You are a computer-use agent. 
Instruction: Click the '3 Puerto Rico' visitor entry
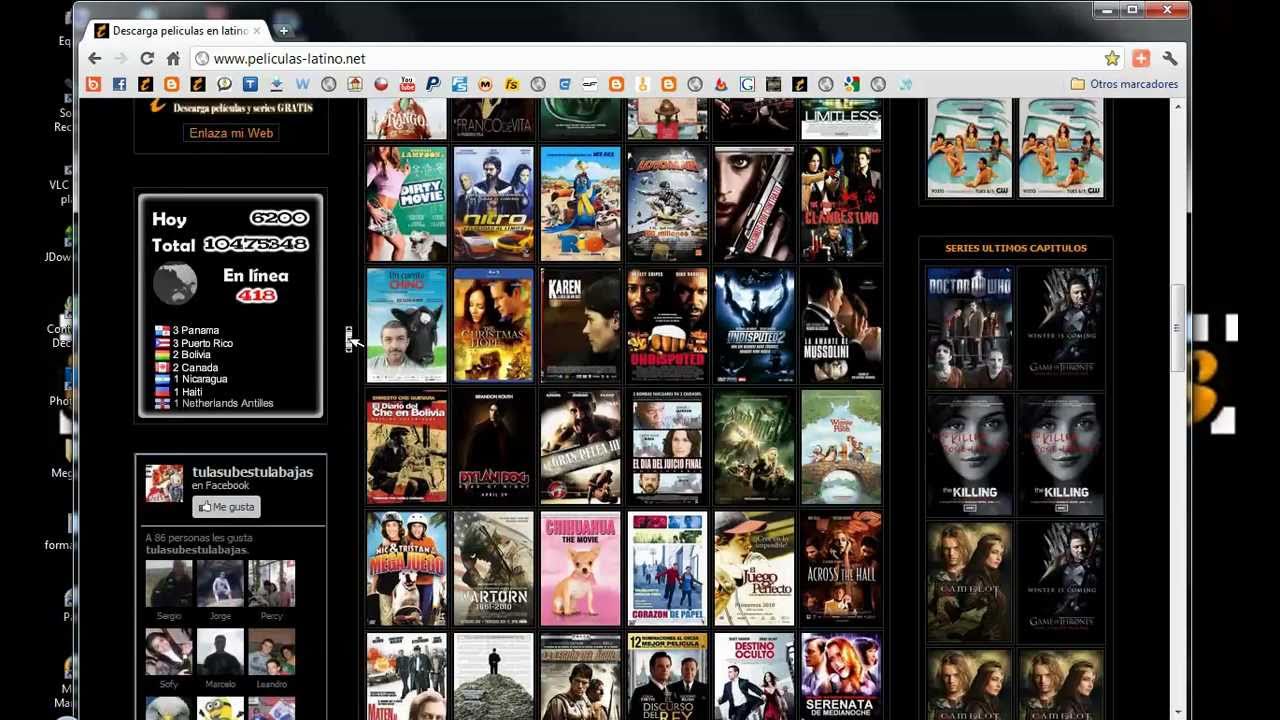[x=194, y=343]
